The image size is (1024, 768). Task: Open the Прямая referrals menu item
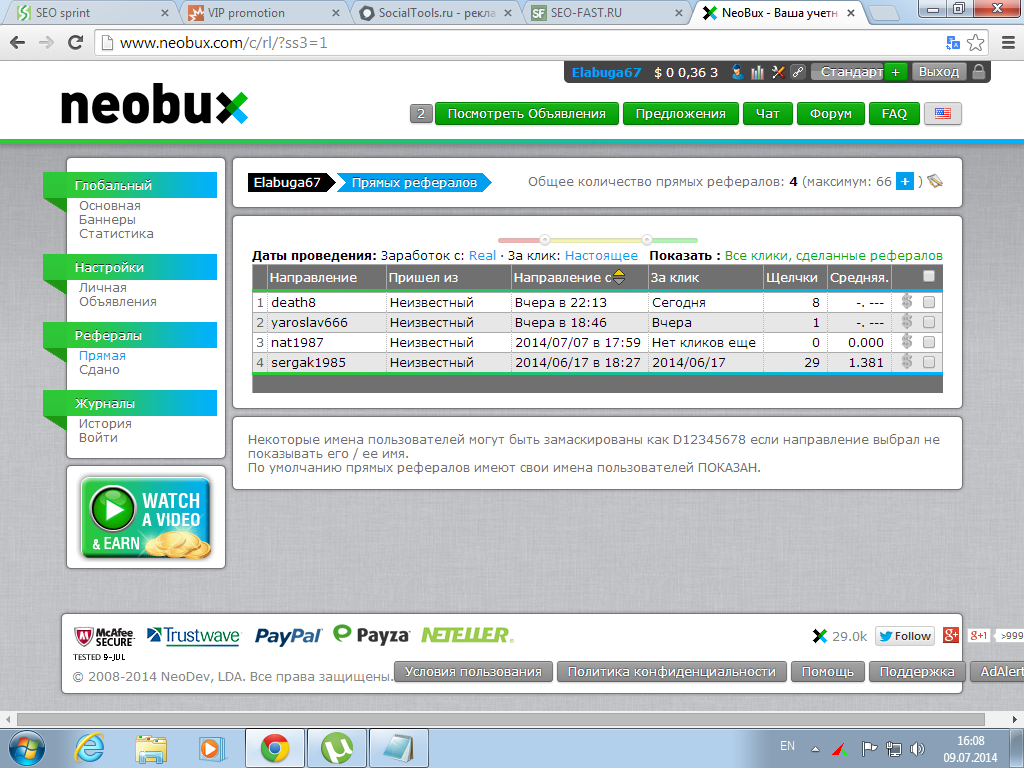[102, 356]
